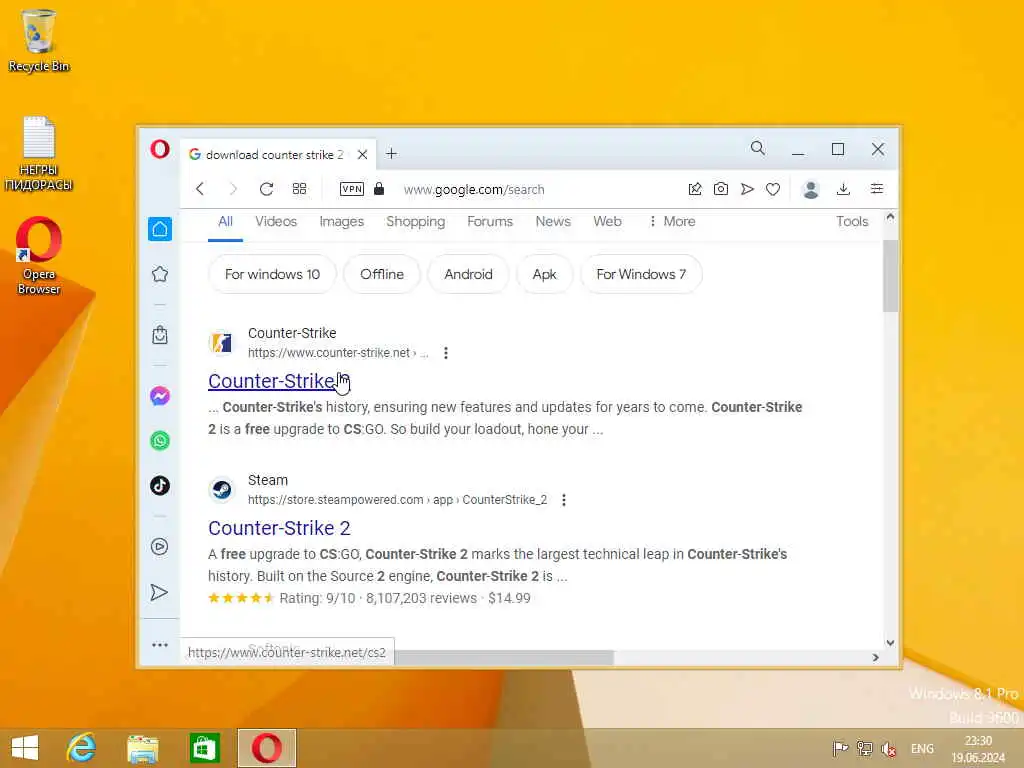Expand the More search filters dropdown

672,221
